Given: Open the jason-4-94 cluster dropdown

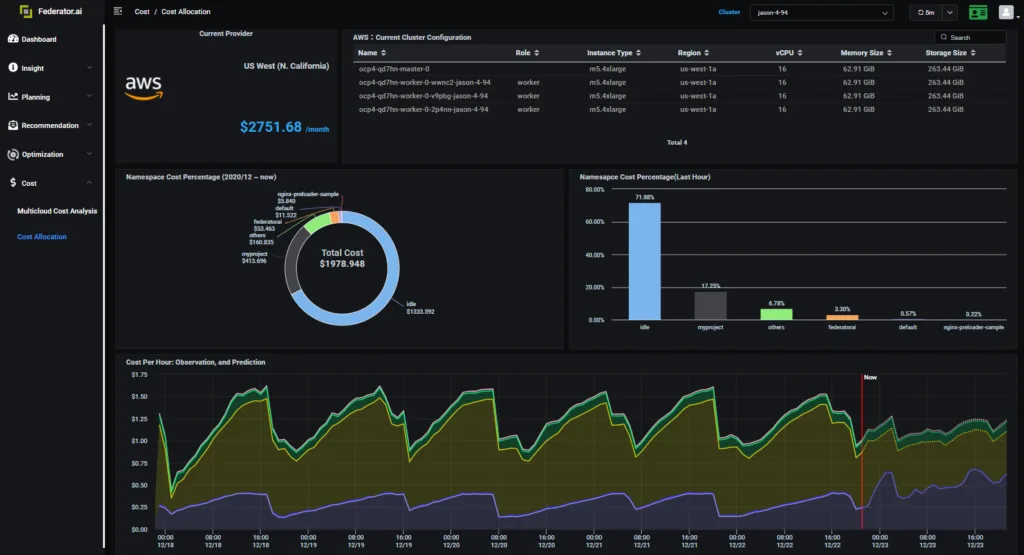Looking at the screenshot, I should (x=822, y=12).
